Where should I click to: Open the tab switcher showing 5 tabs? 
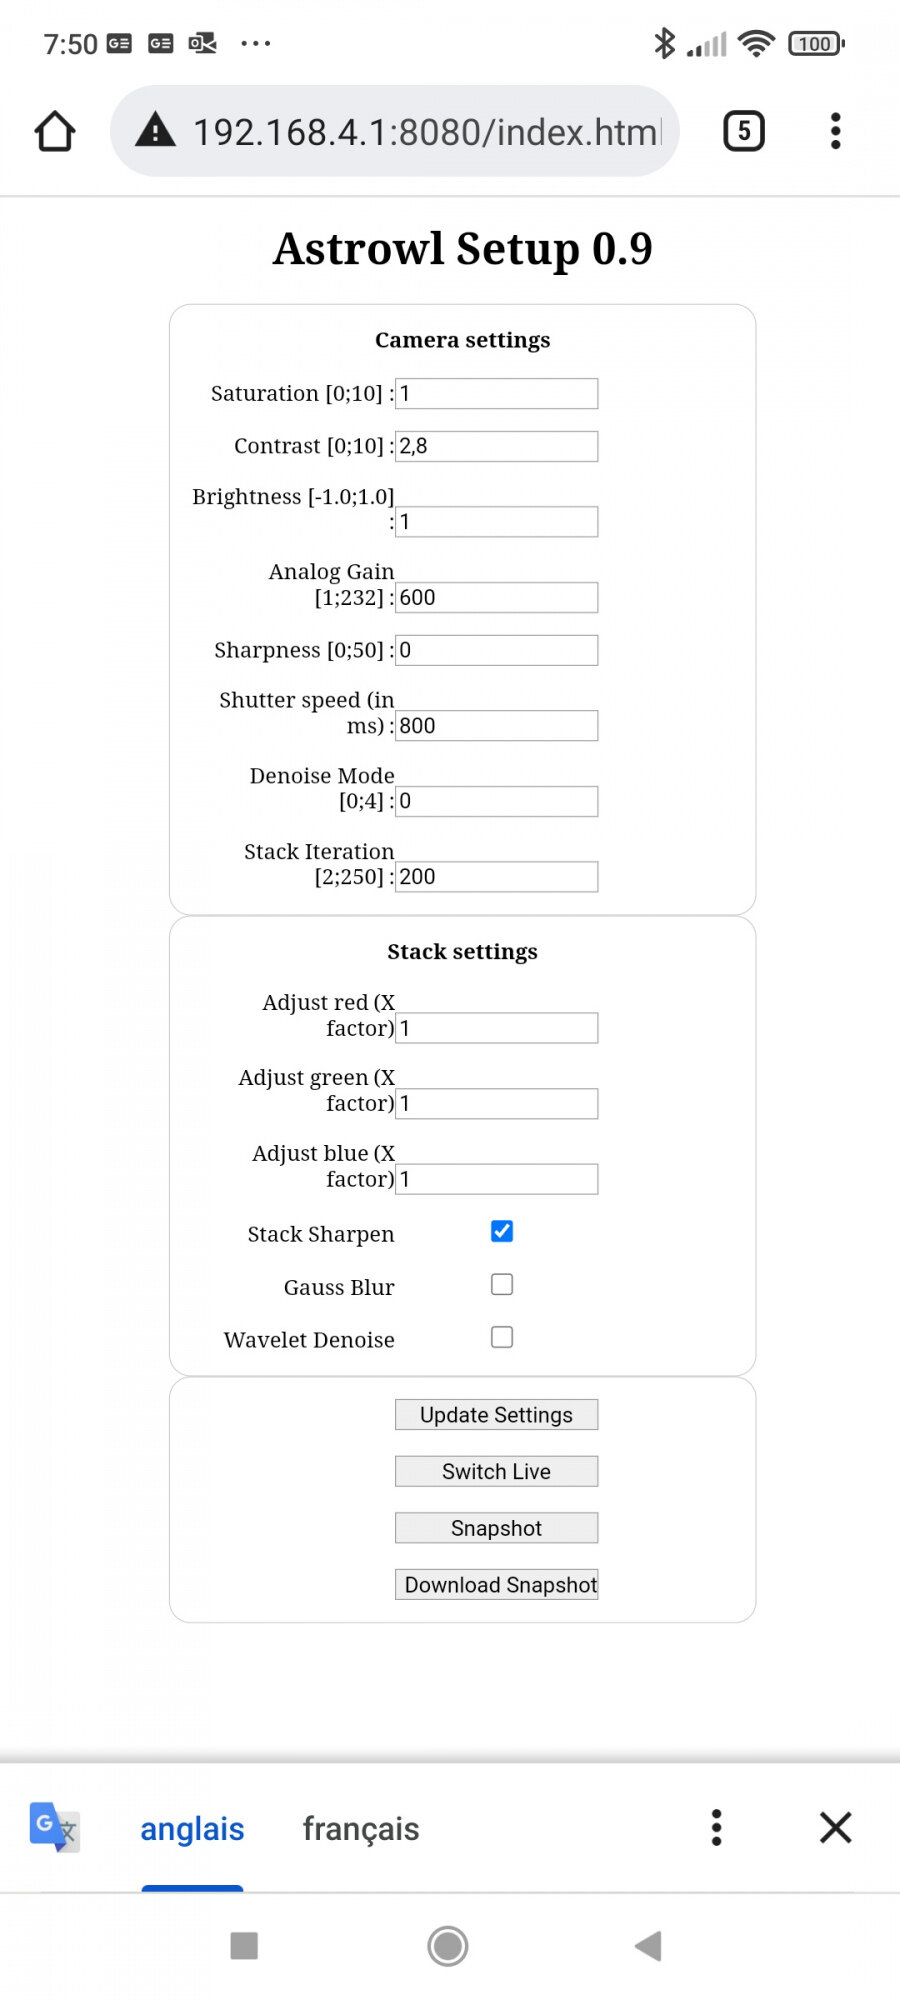[x=743, y=131]
